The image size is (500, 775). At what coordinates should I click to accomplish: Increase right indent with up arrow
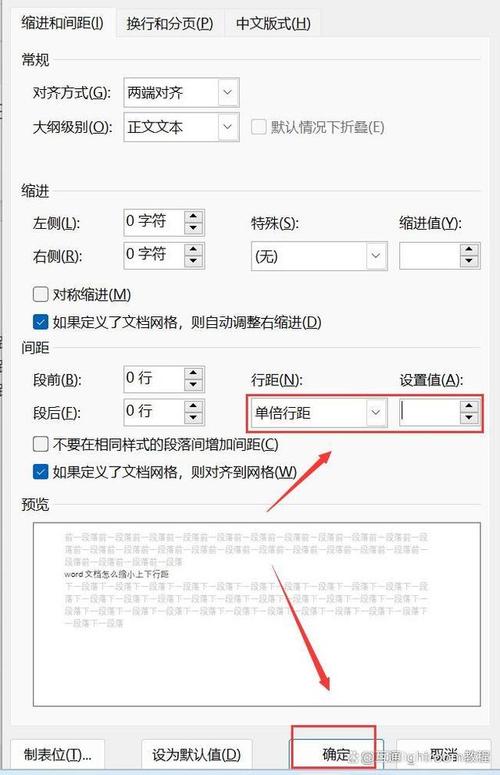[193, 249]
